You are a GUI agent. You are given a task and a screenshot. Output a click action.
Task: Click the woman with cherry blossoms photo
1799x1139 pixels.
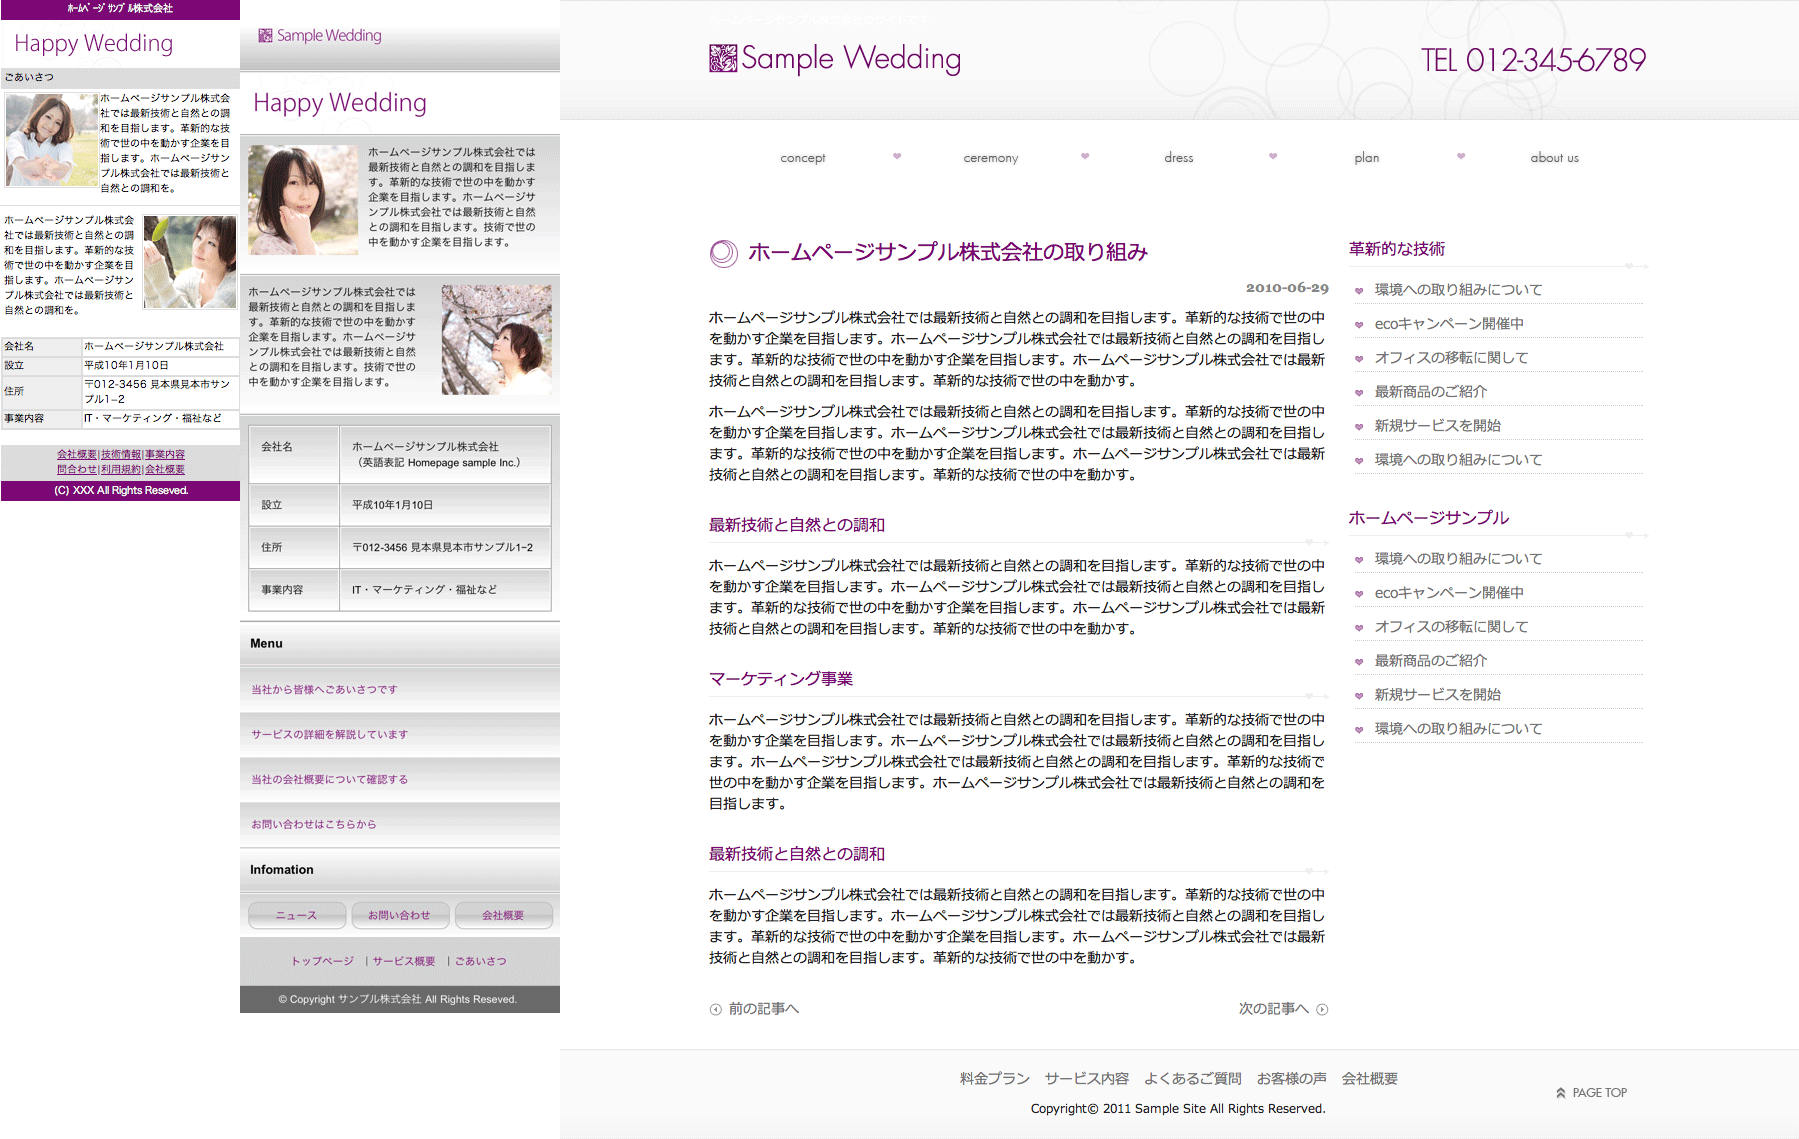(x=496, y=340)
